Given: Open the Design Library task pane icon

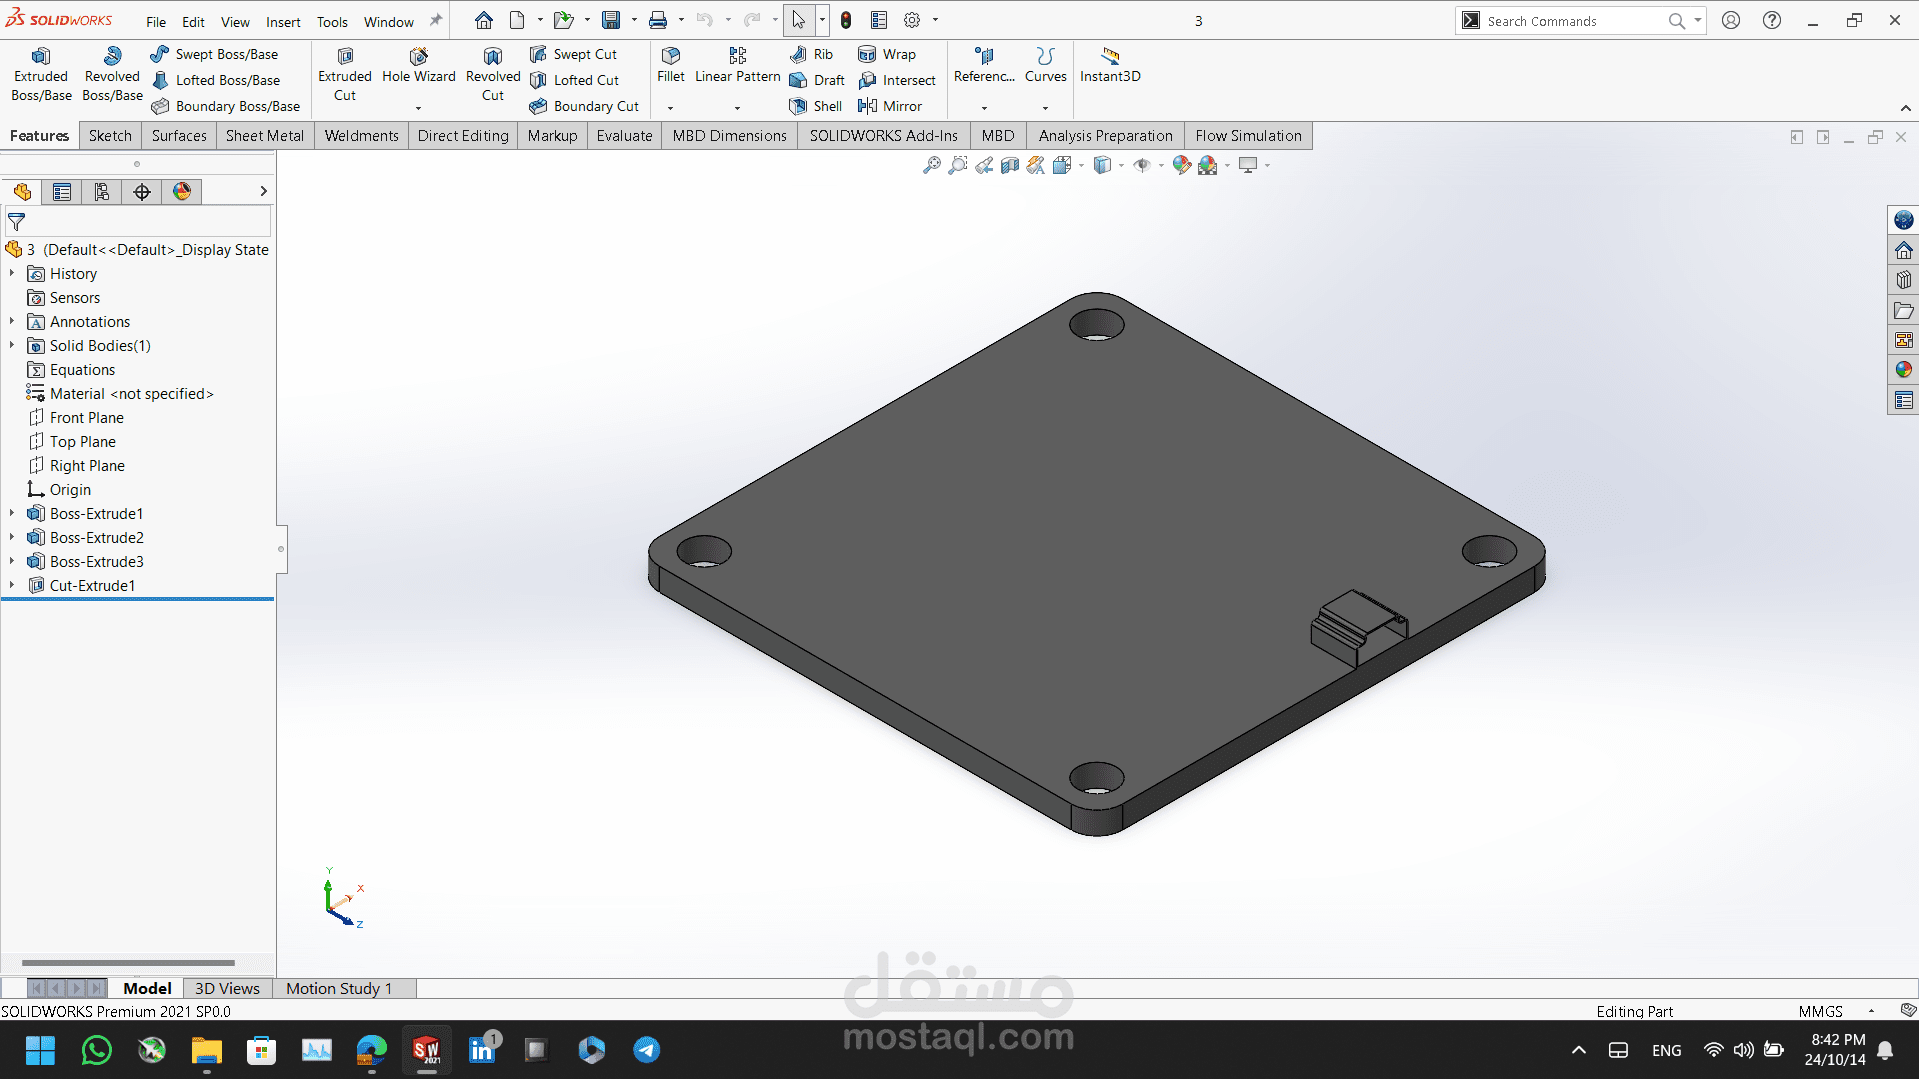Looking at the screenshot, I should 1904,280.
